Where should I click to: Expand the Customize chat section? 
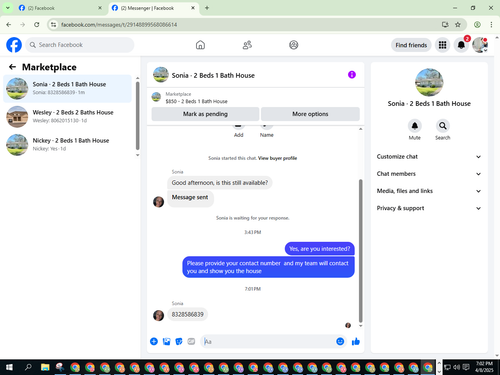(429, 157)
